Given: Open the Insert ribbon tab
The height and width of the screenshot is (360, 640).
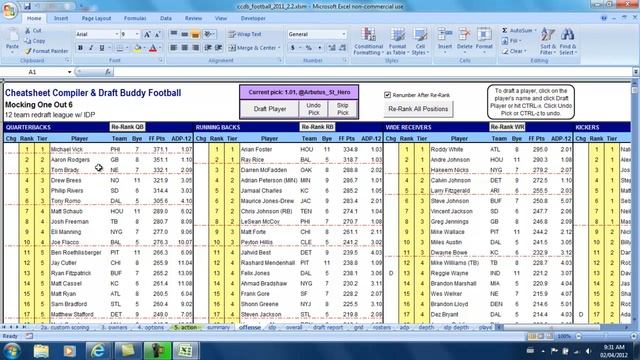Looking at the screenshot, I should 61,18.
